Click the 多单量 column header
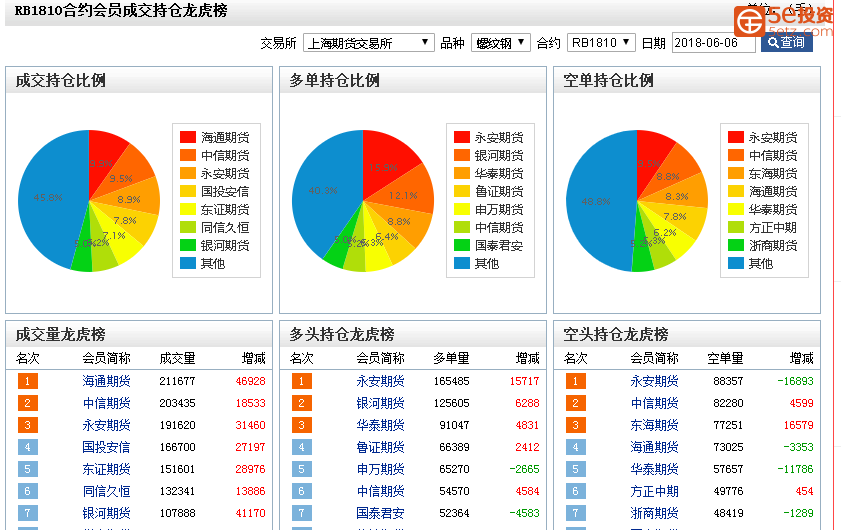This screenshot has width=841, height=530. pyautogui.click(x=452, y=358)
